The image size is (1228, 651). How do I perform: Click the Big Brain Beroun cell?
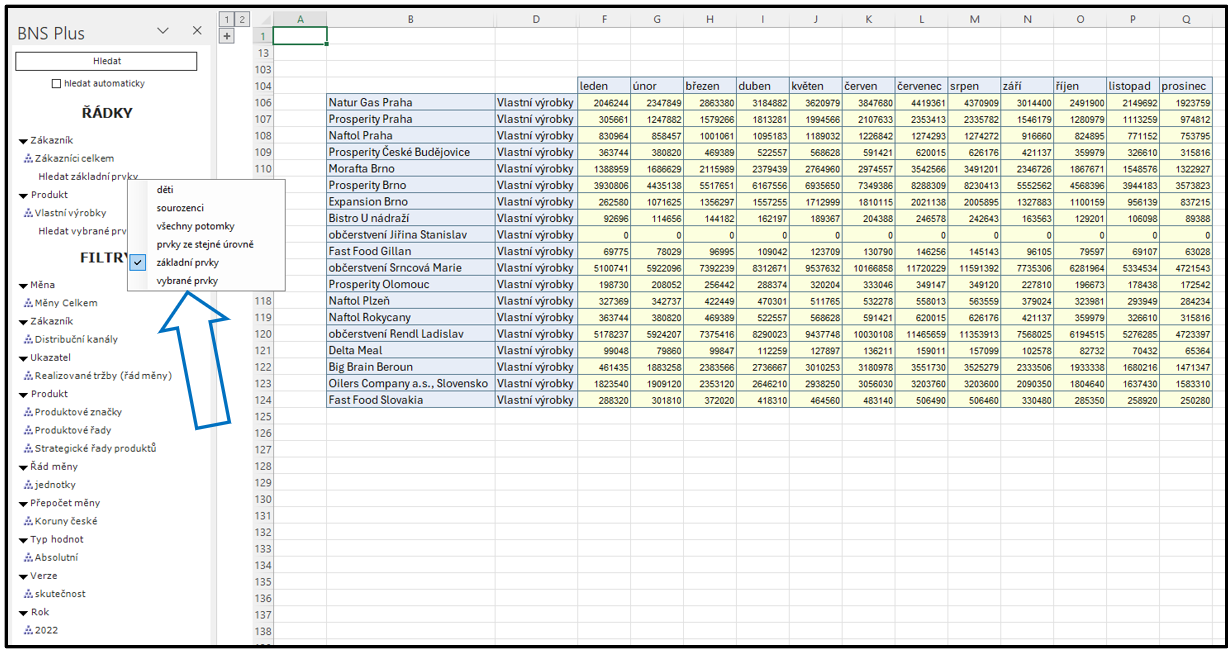click(411, 367)
